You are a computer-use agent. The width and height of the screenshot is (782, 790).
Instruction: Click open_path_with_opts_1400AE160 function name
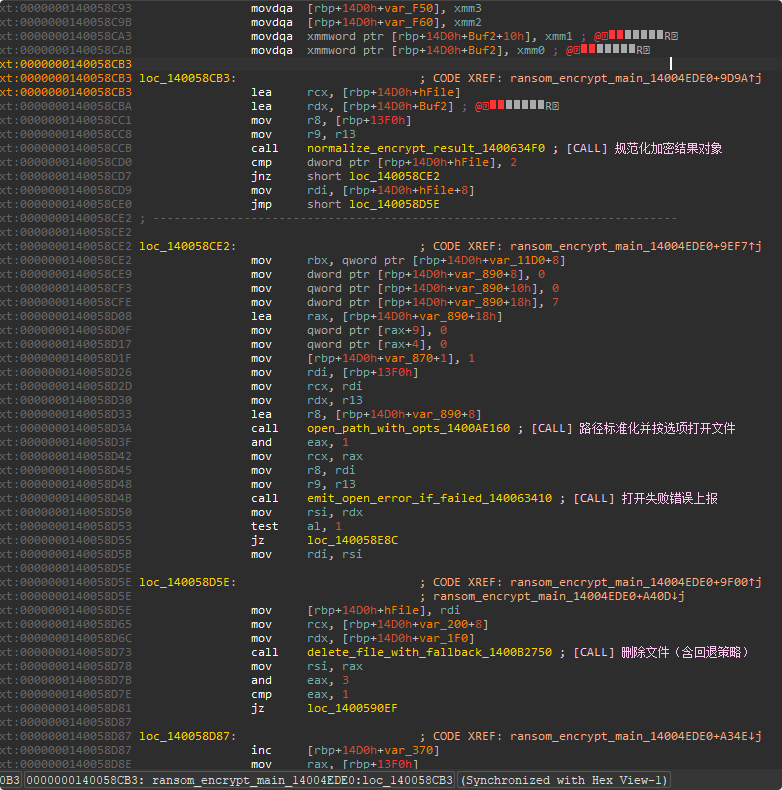tap(408, 428)
